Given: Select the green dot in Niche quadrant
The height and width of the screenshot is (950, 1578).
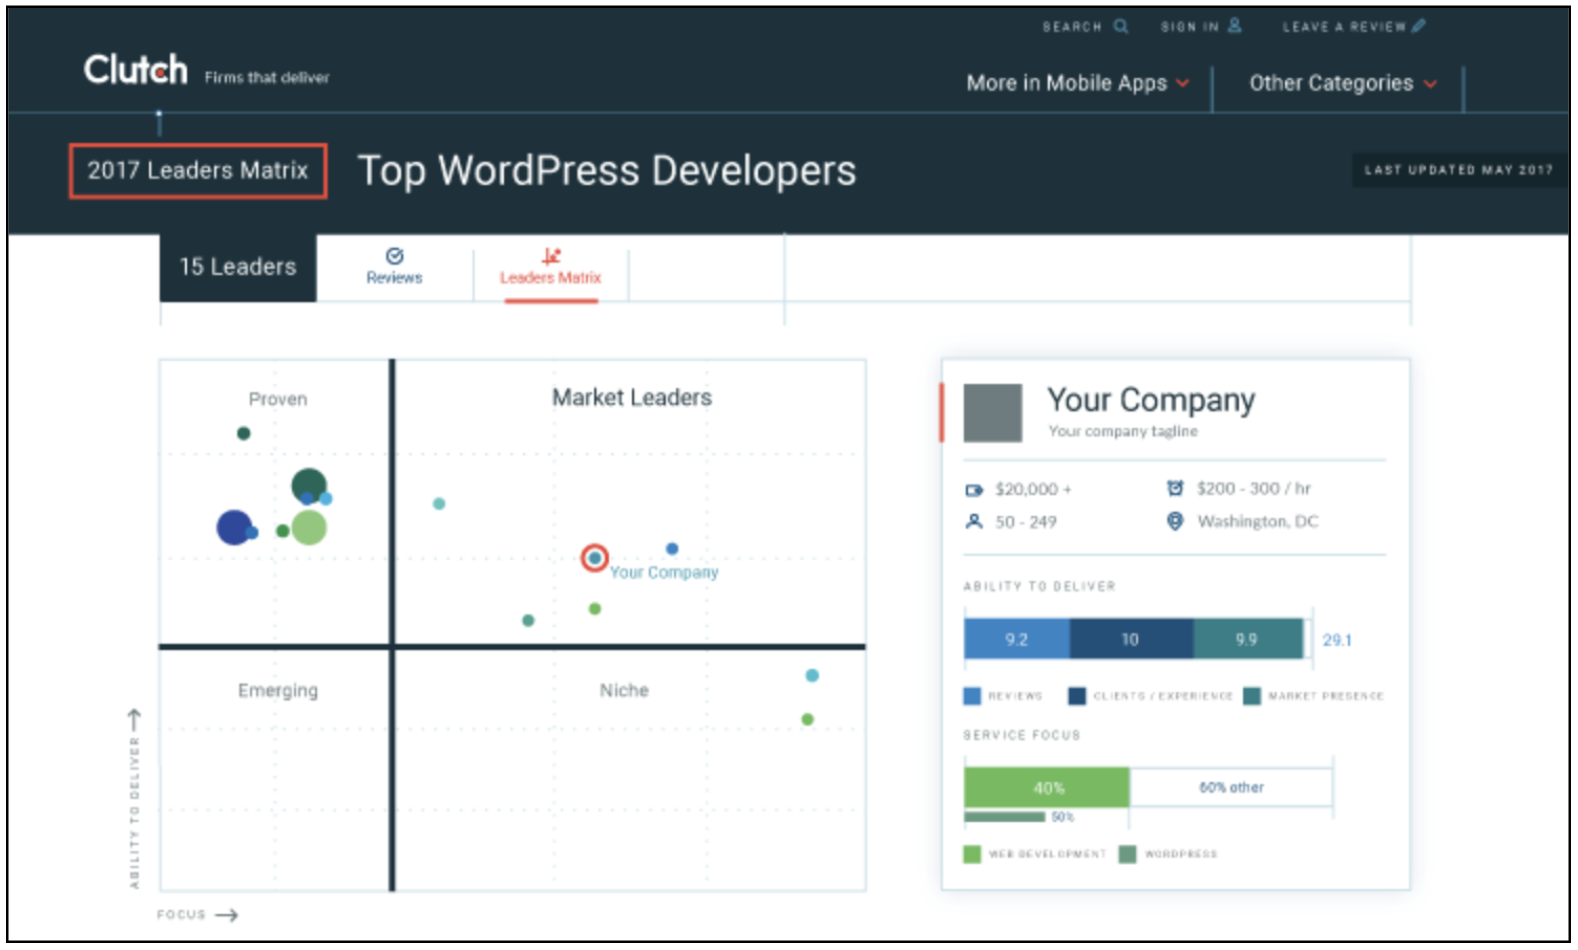Looking at the screenshot, I should (x=808, y=719).
